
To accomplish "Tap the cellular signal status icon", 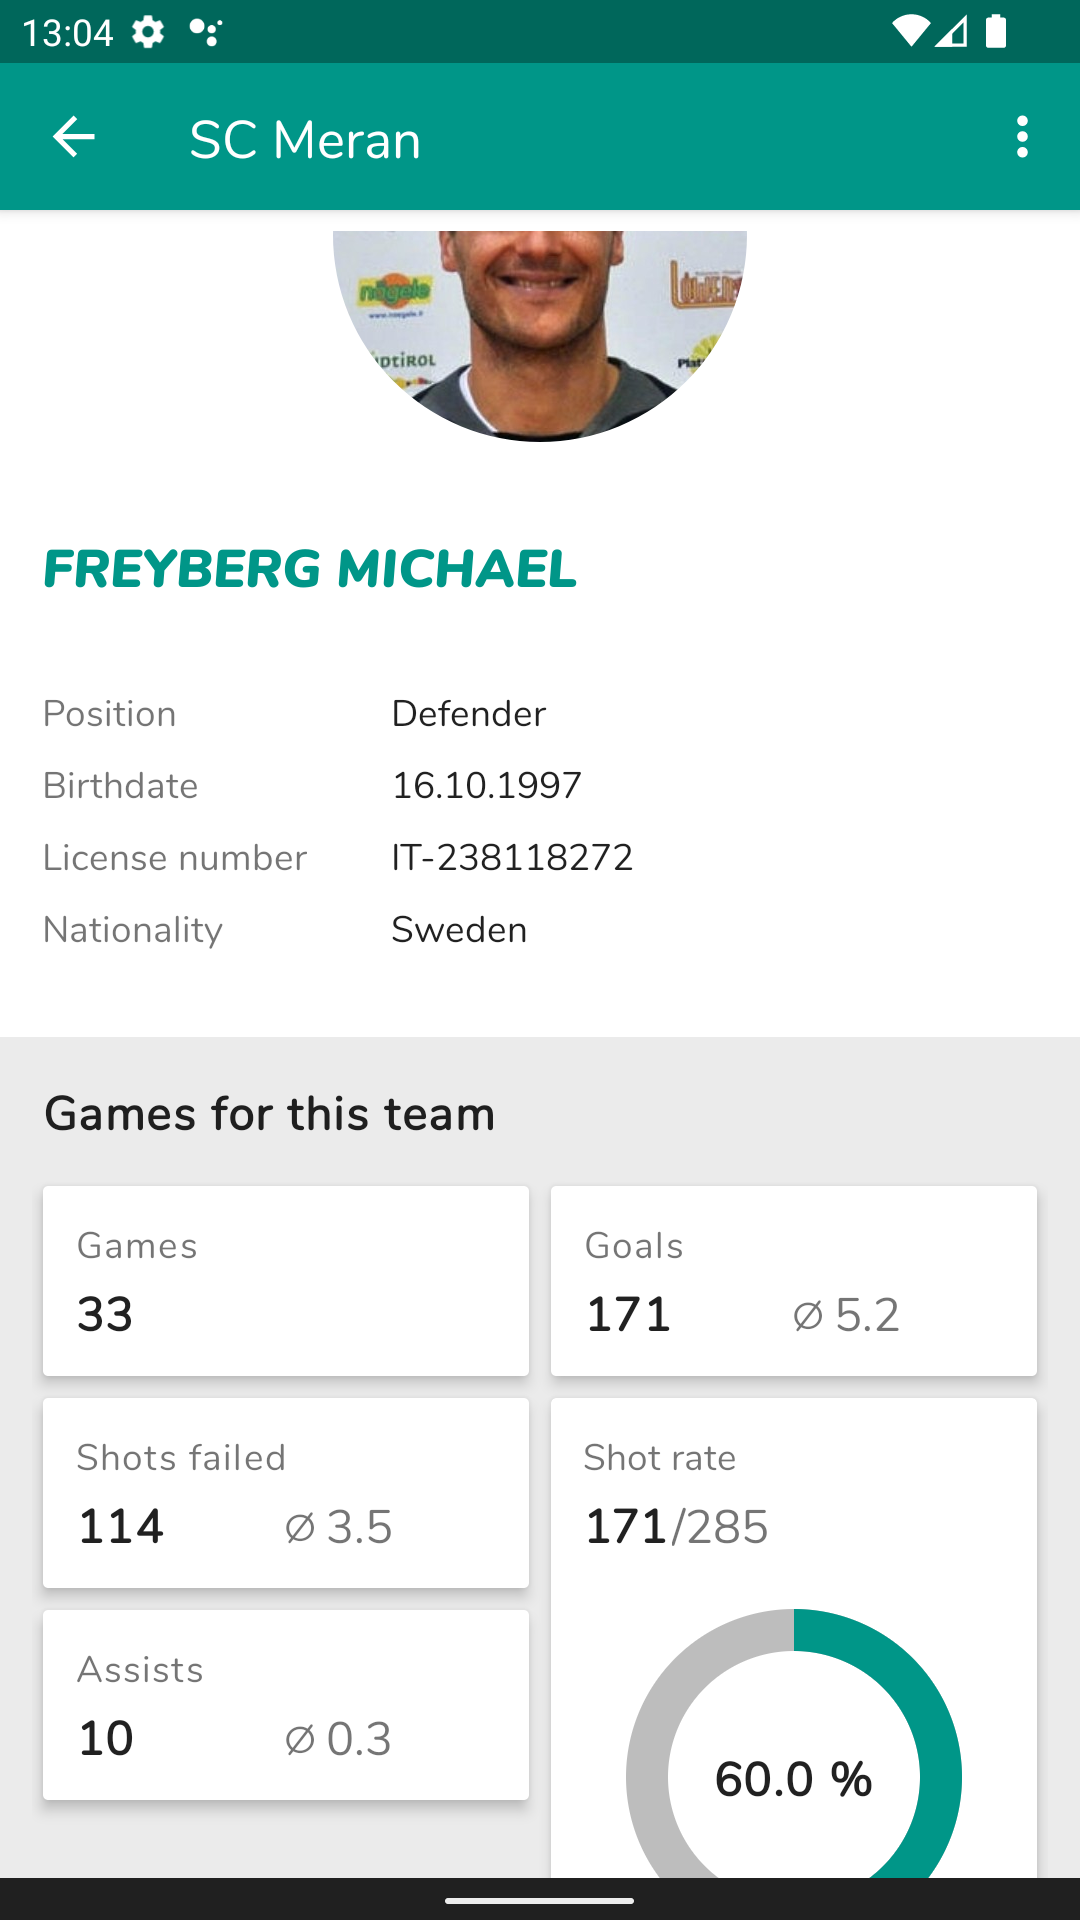I will coord(952,32).
